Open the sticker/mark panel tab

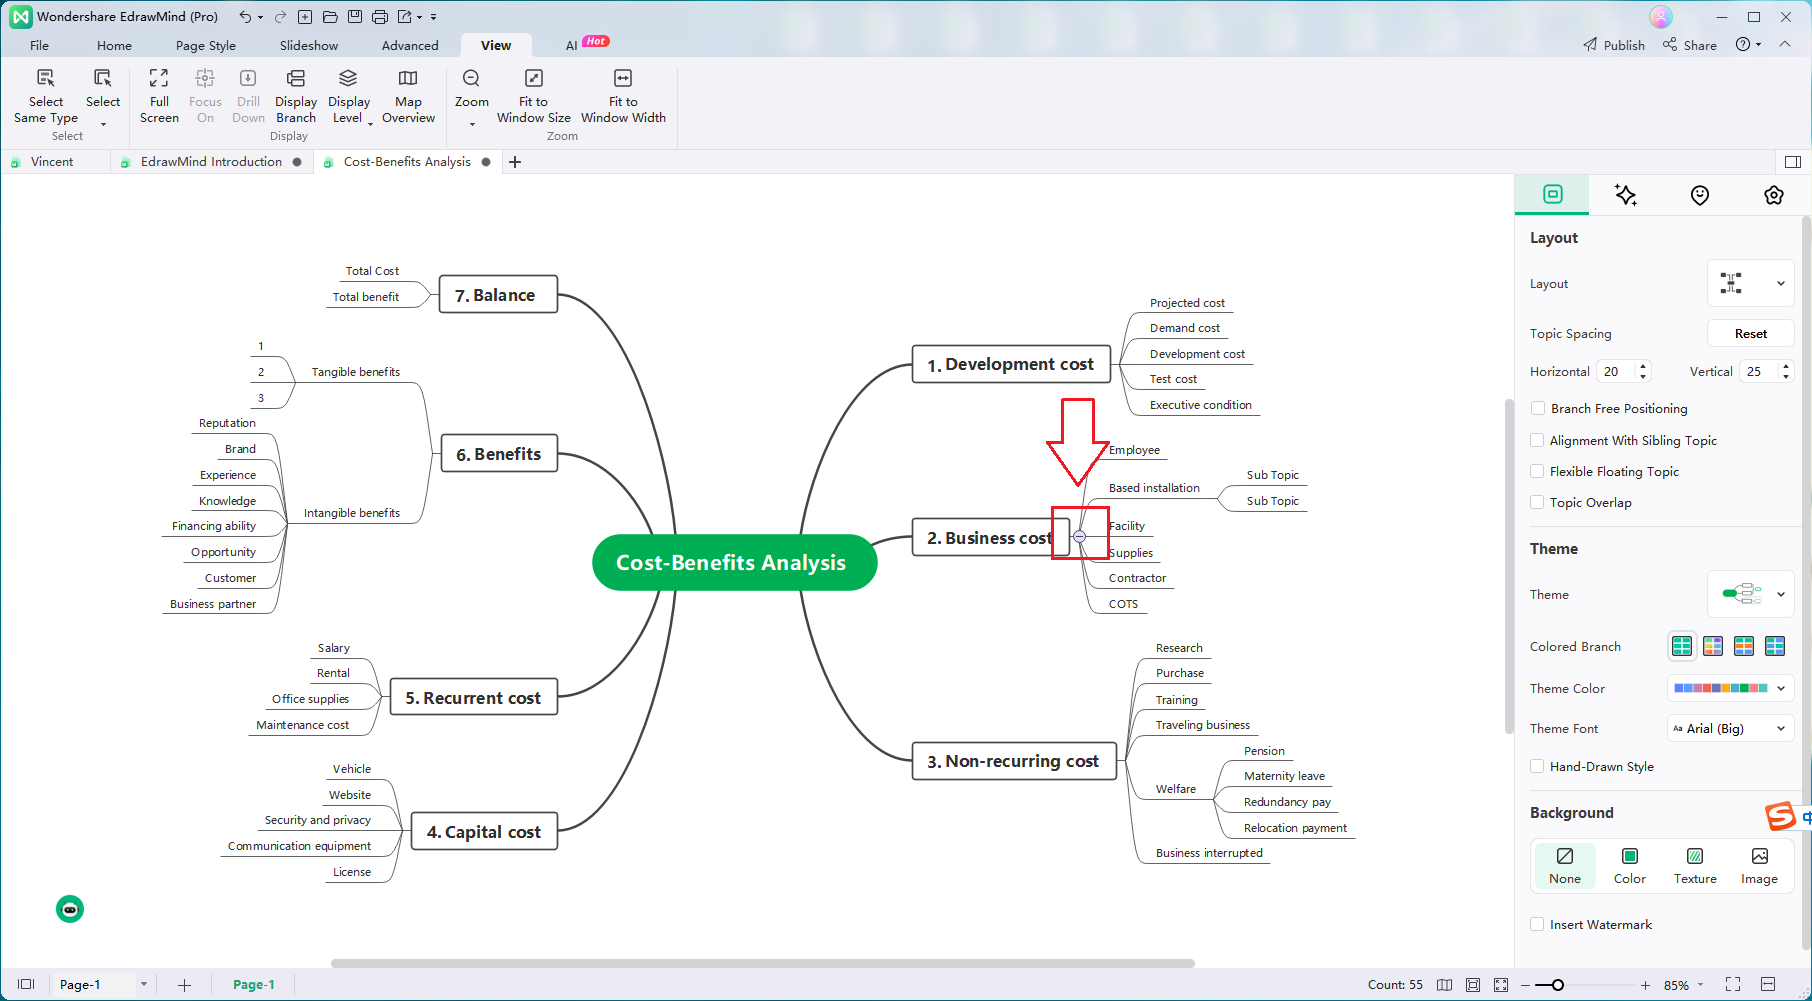click(1700, 195)
